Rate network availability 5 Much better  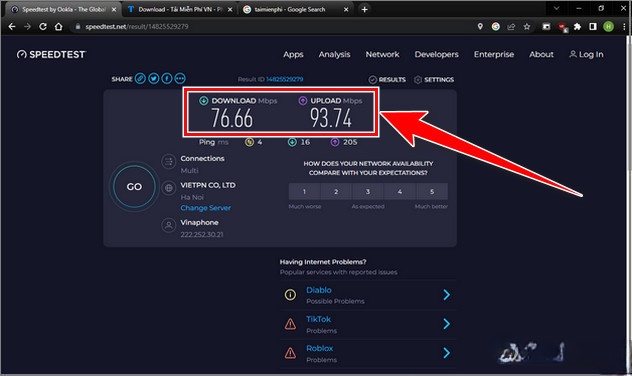pos(432,191)
